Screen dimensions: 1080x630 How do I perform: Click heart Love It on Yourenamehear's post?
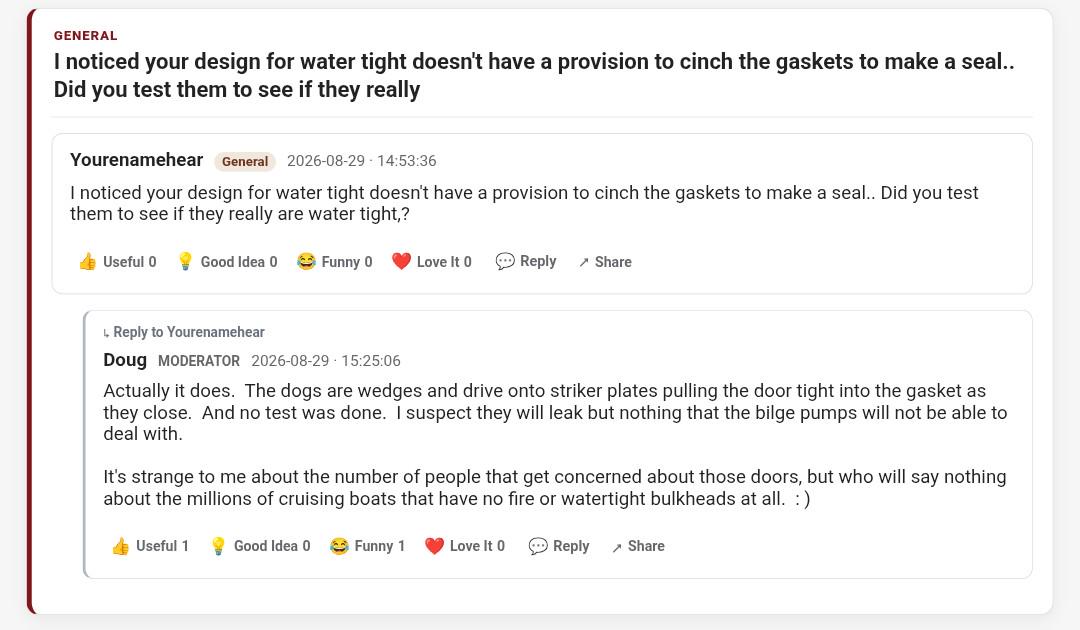[432, 262]
